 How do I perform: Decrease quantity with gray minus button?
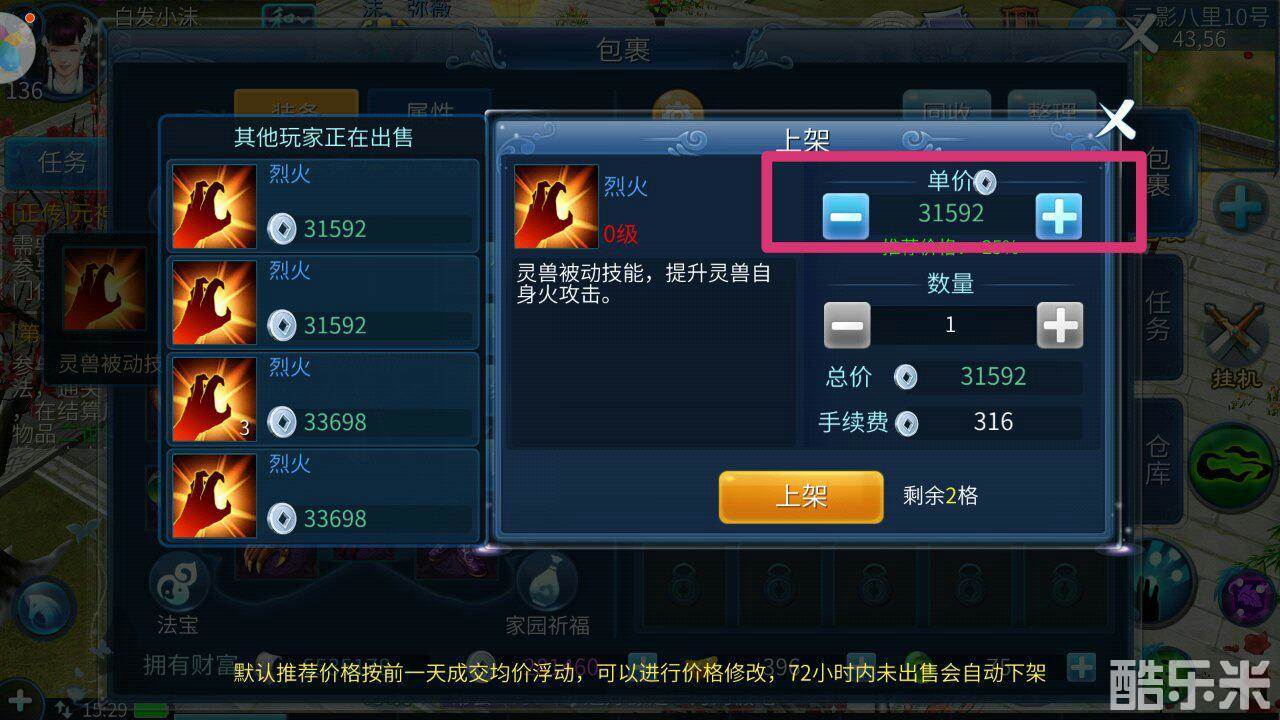[x=847, y=325]
